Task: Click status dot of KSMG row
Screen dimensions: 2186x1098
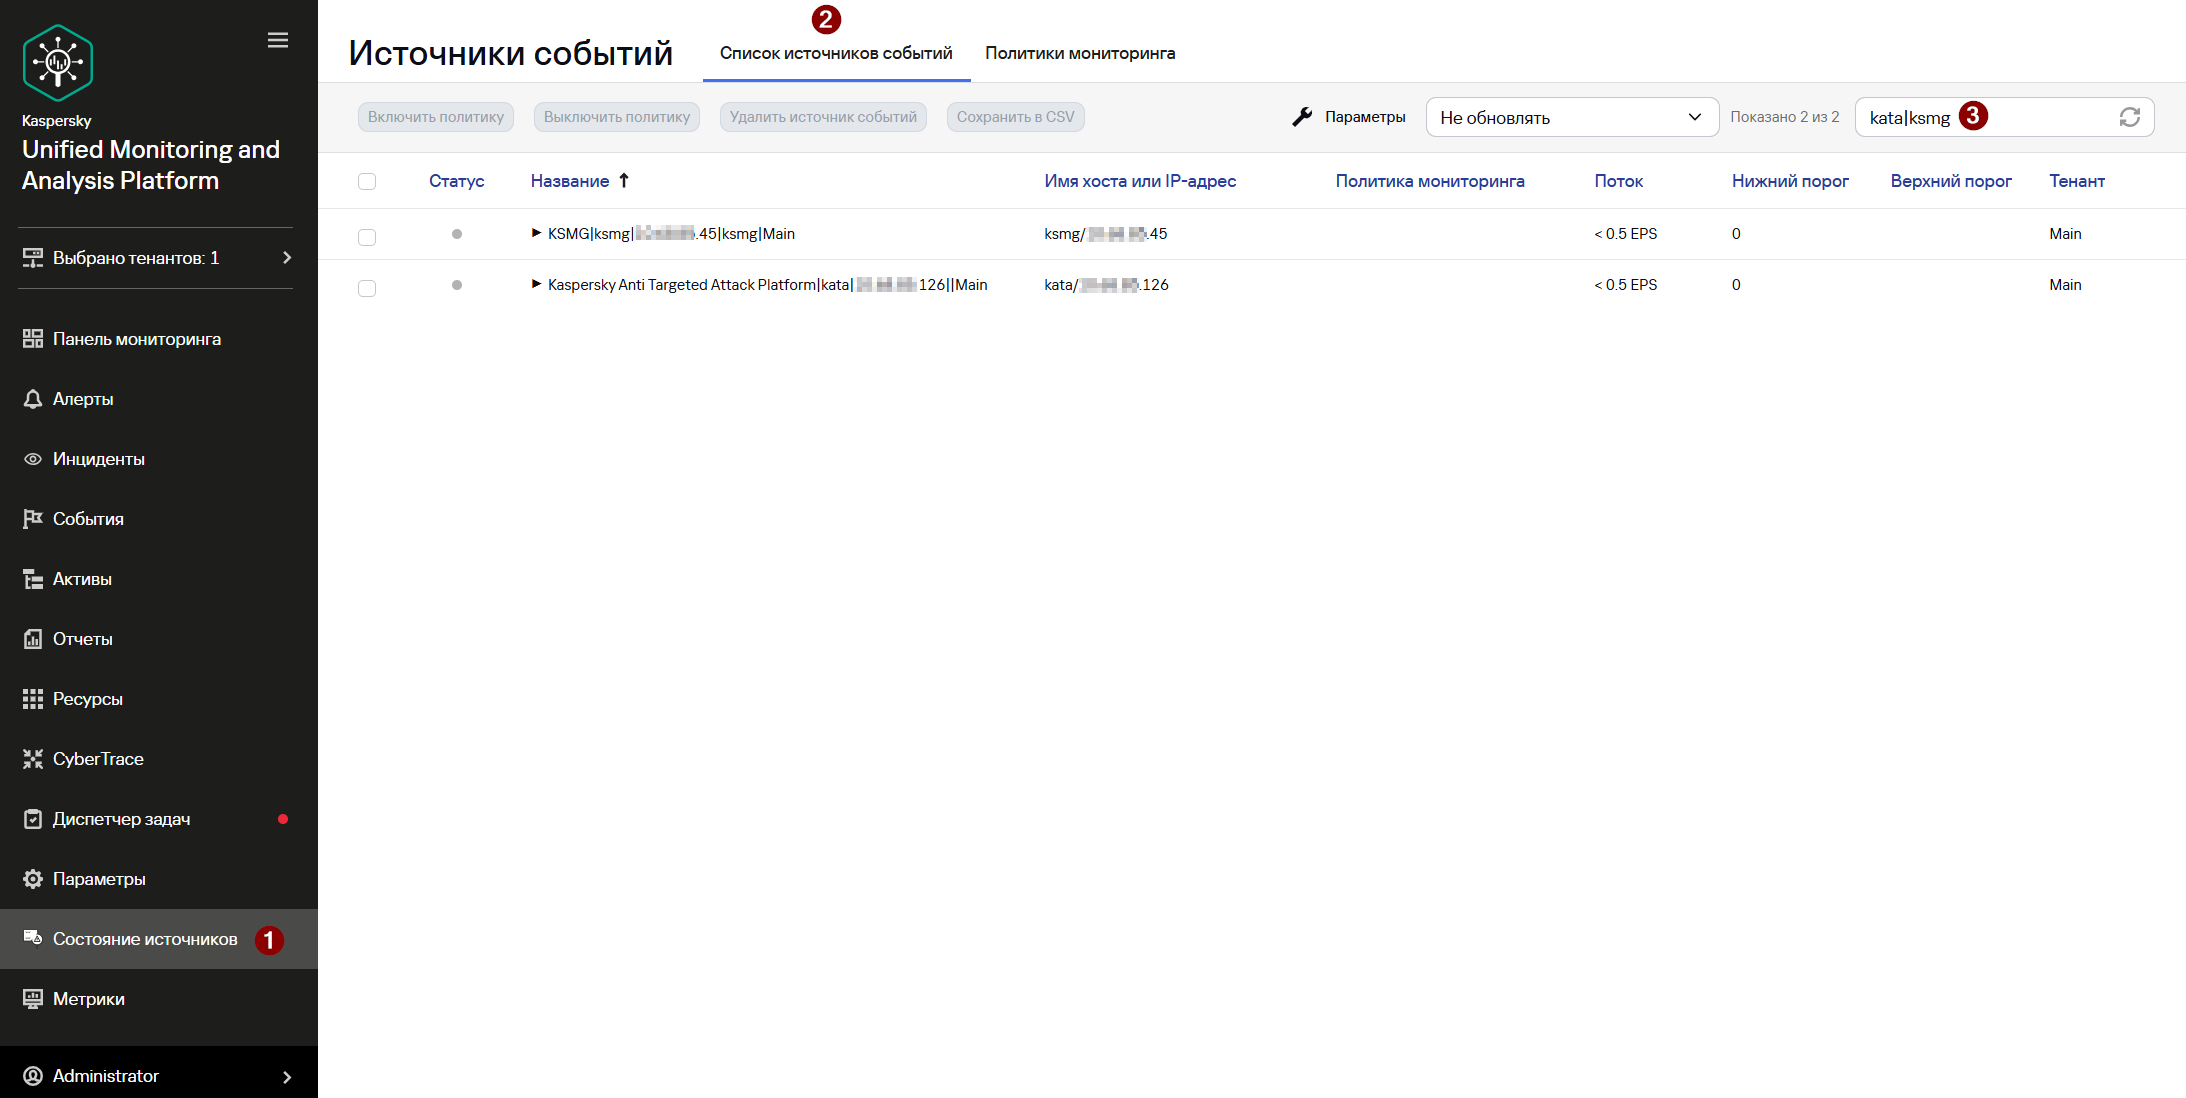Action: [x=457, y=234]
